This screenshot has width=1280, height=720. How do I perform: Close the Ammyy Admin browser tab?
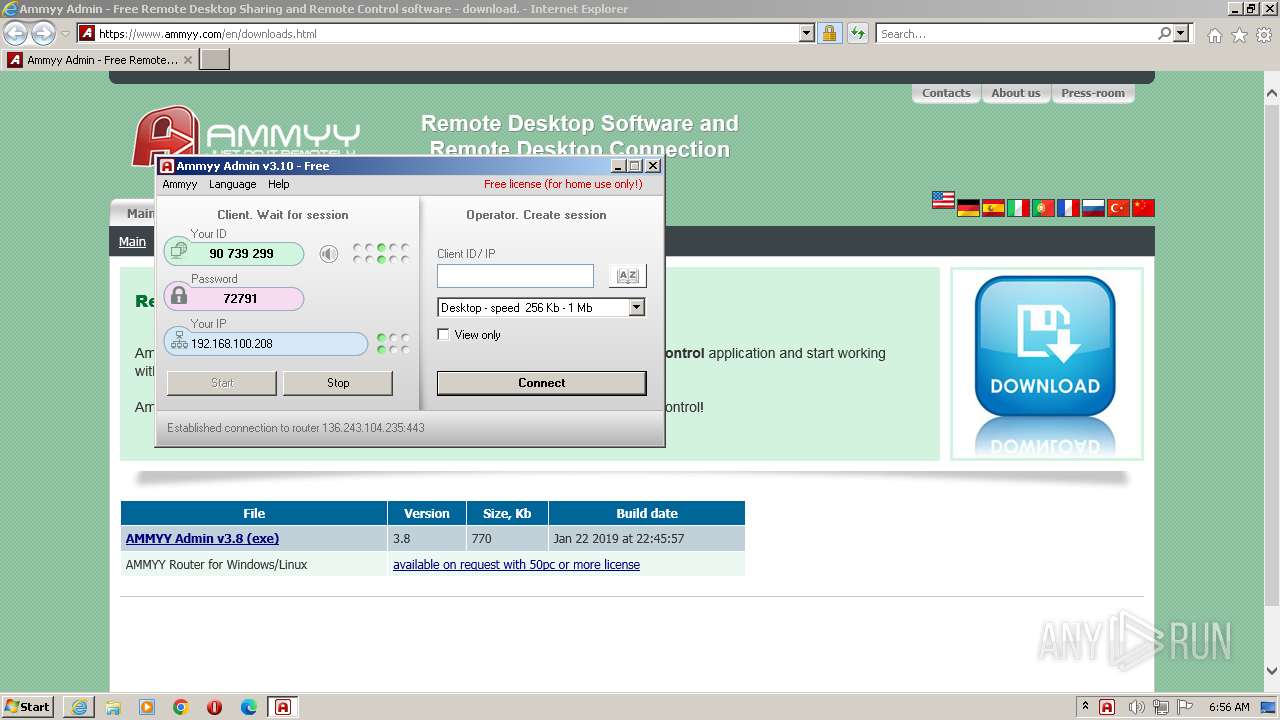(188, 60)
